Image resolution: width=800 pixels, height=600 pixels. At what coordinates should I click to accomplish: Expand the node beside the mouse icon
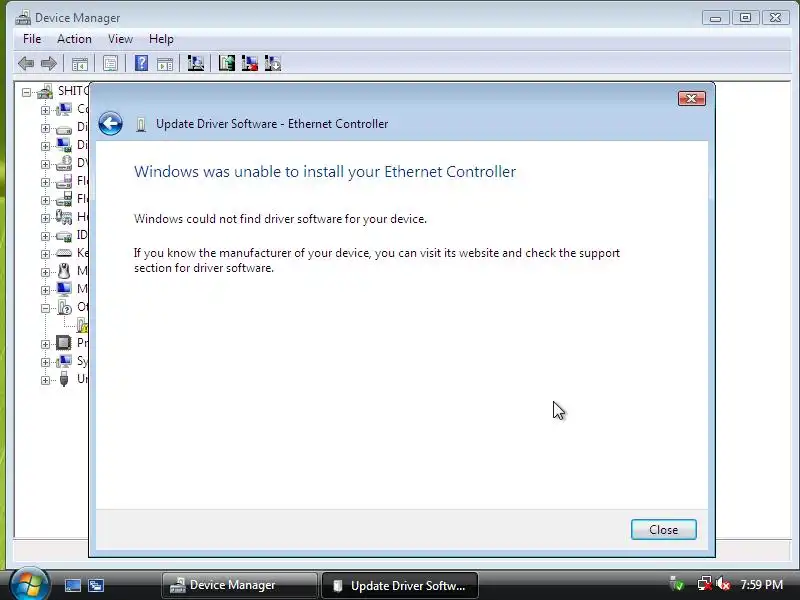(x=45, y=272)
